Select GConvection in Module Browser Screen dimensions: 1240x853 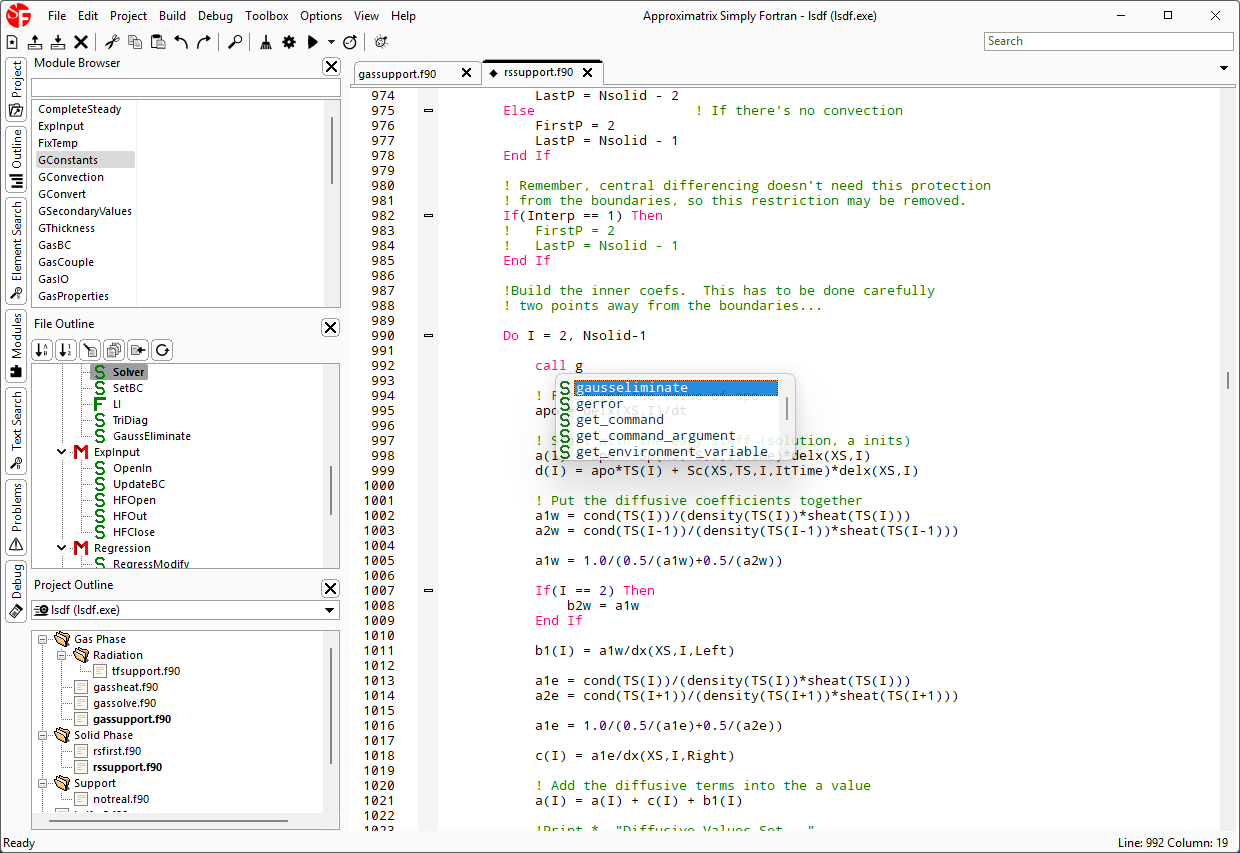(x=71, y=177)
